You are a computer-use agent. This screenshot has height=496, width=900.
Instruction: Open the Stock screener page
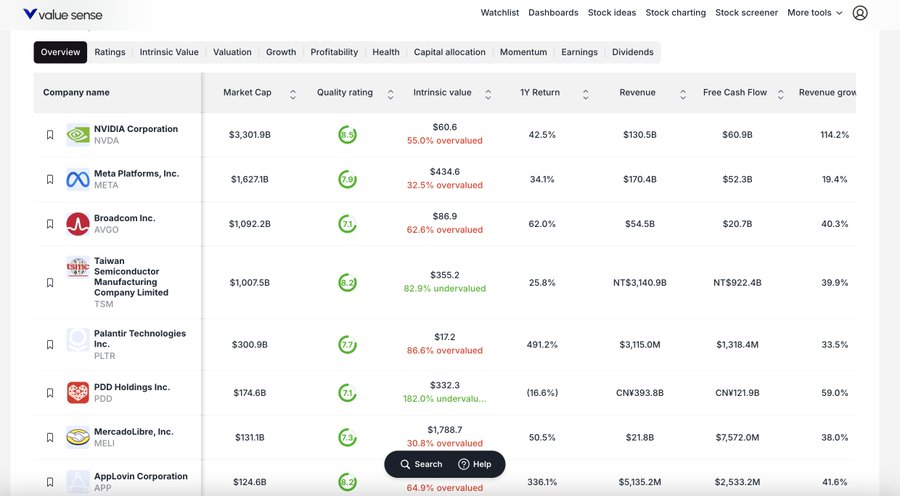(746, 13)
